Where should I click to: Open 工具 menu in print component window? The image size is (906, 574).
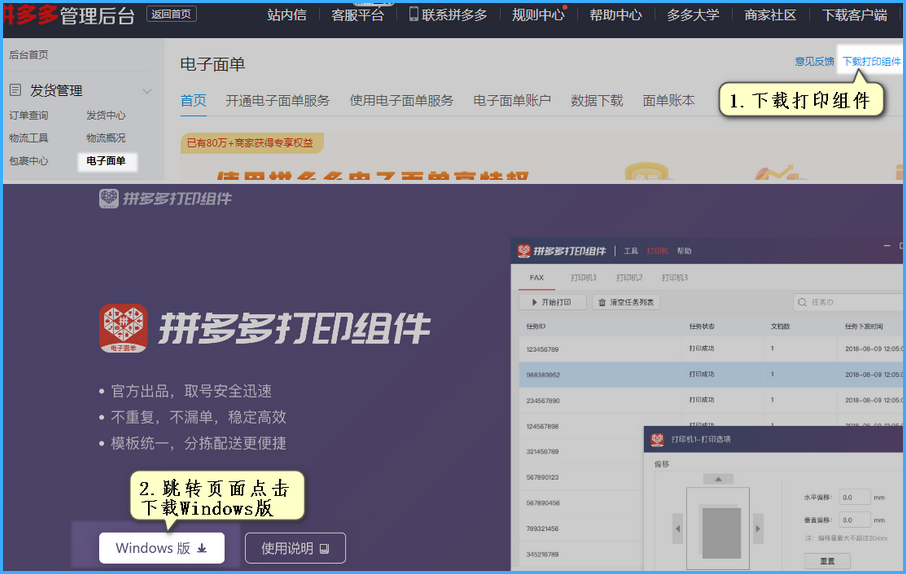click(x=631, y=251)
